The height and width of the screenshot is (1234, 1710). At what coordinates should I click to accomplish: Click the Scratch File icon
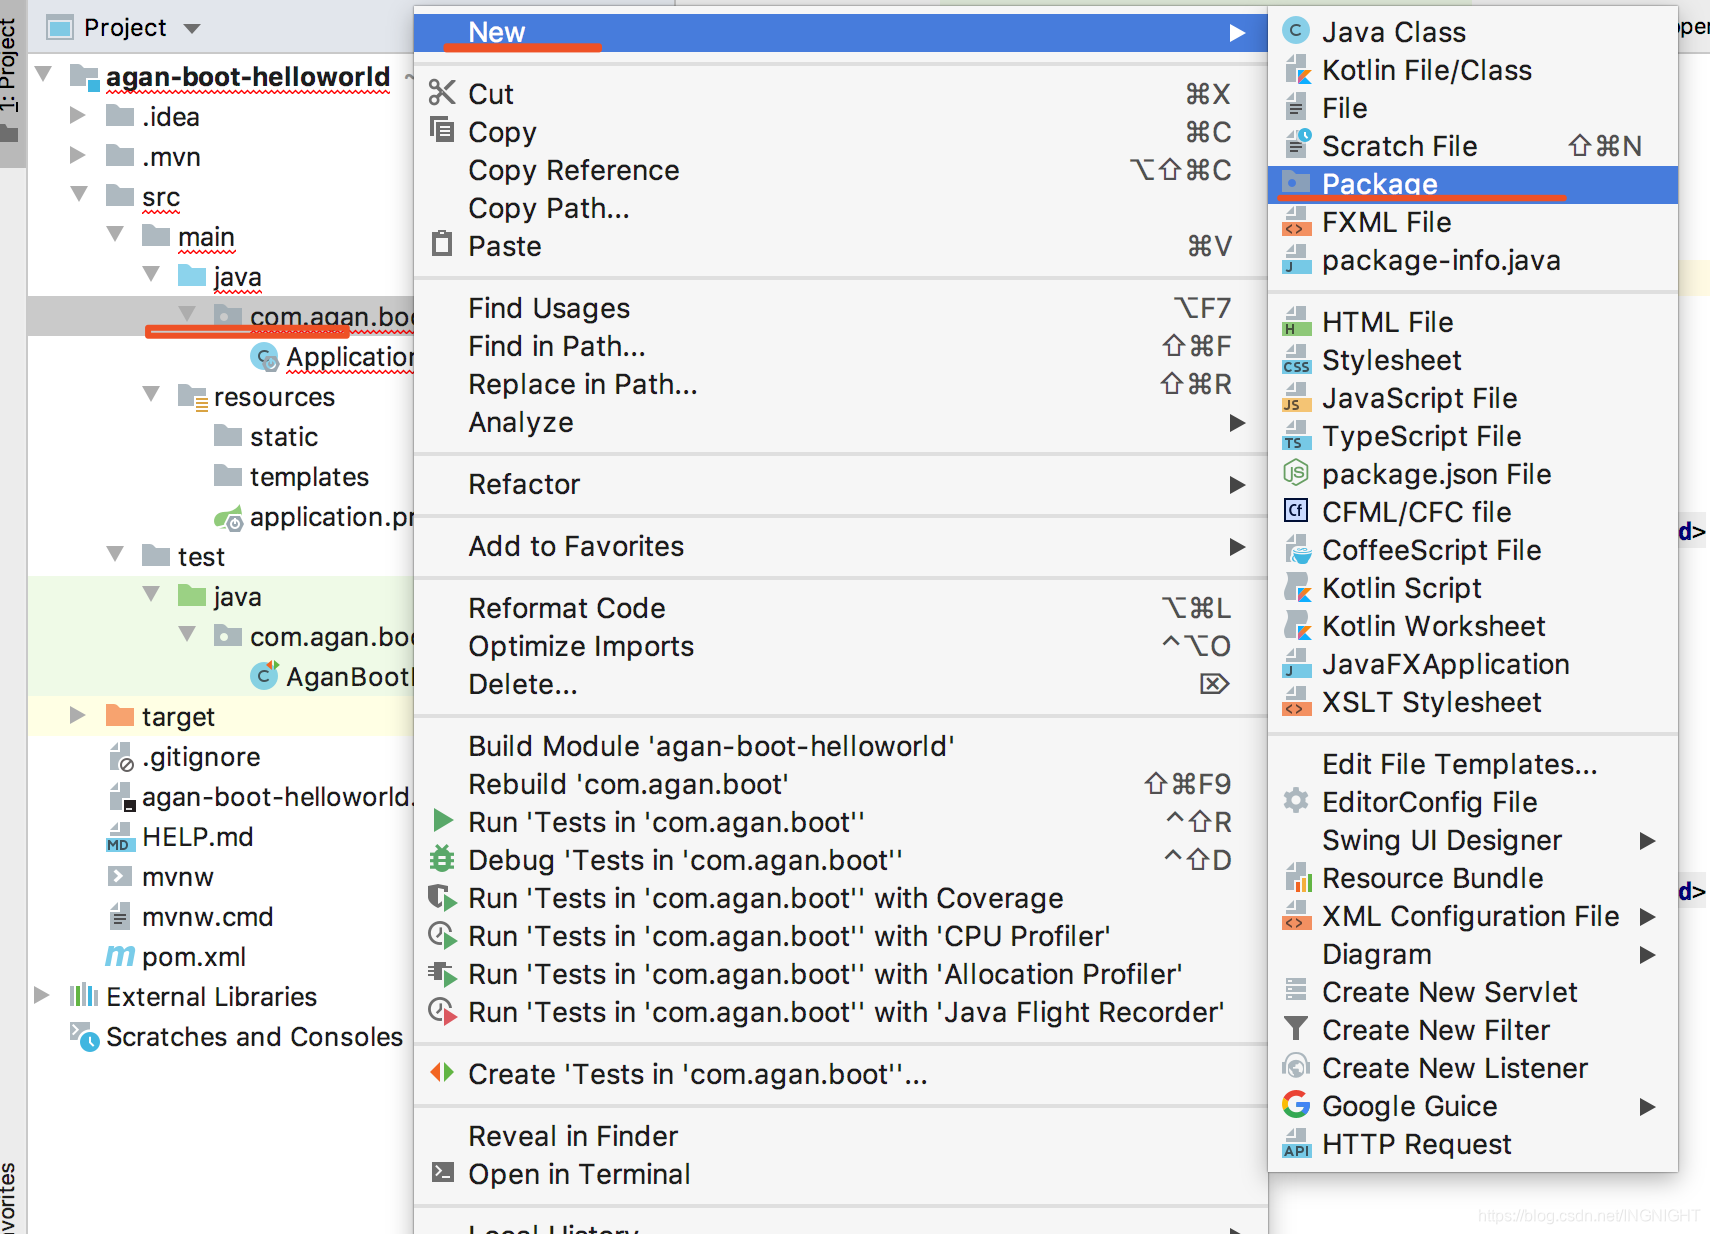[x=1296, y=145]
